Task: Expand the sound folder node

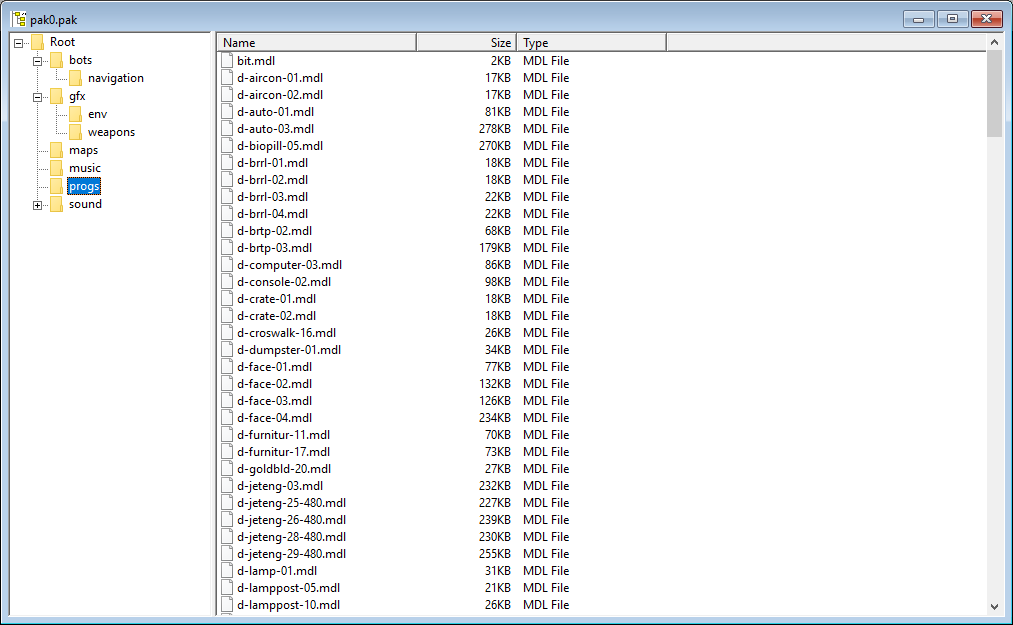Action: [38, 205]
